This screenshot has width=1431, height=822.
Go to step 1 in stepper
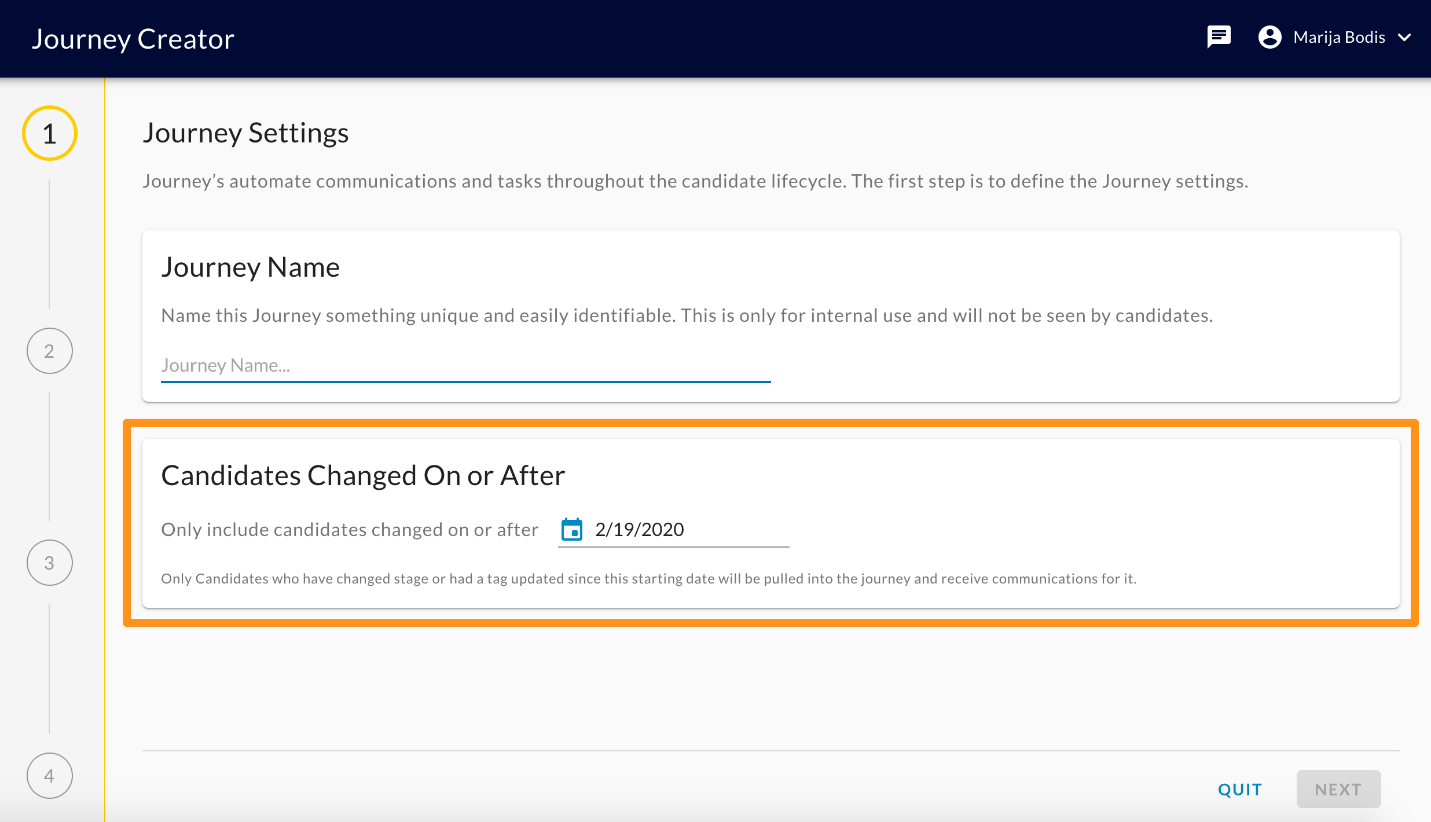tap(49, 133)
